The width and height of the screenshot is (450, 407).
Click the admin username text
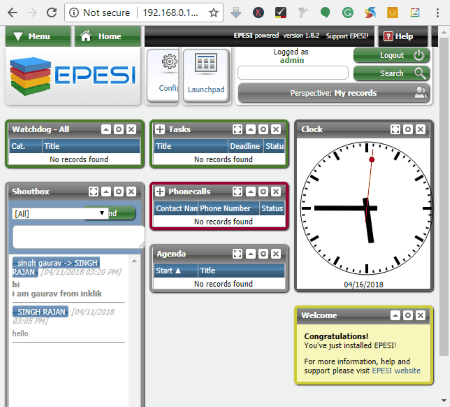click(292, 60)
